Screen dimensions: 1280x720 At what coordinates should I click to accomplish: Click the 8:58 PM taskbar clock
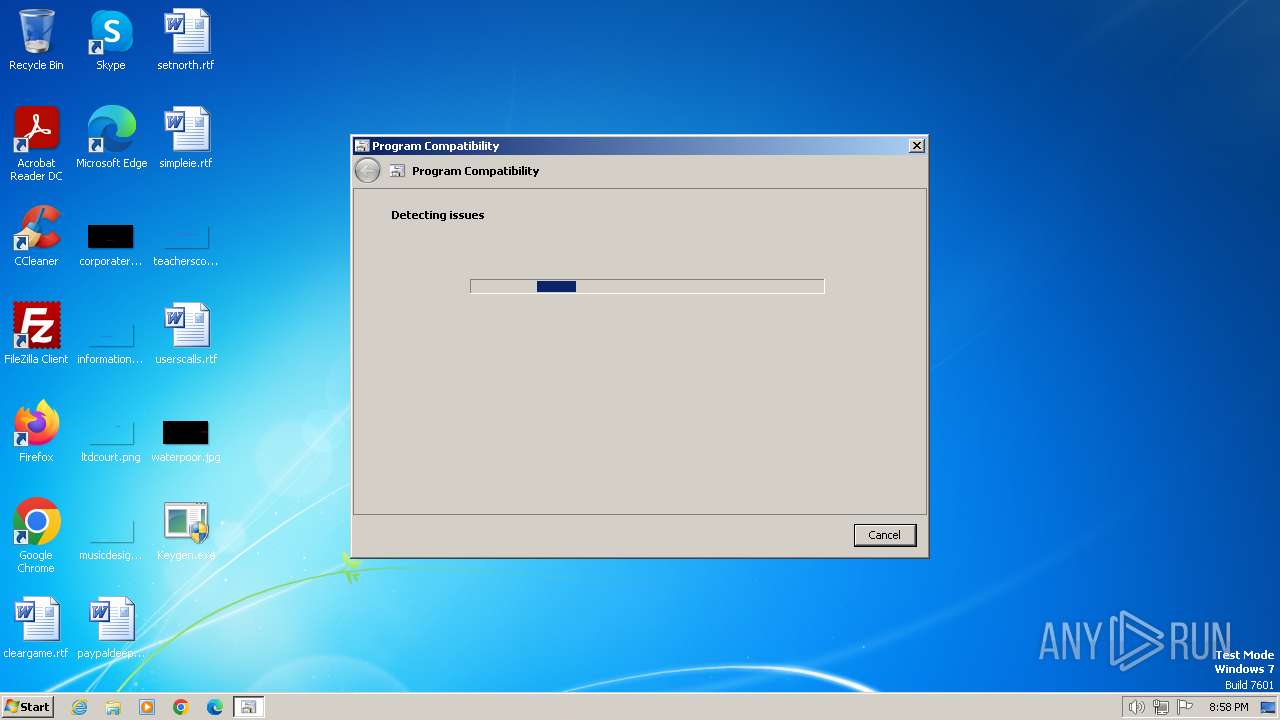click(1228, 707)
